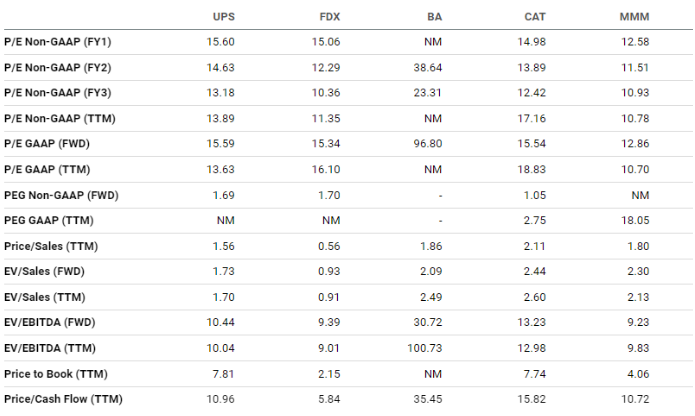Screen dimensions: 695x416
Task: Click the Price/Cash Flow (TTM) row label
Action: pos(63,399)
